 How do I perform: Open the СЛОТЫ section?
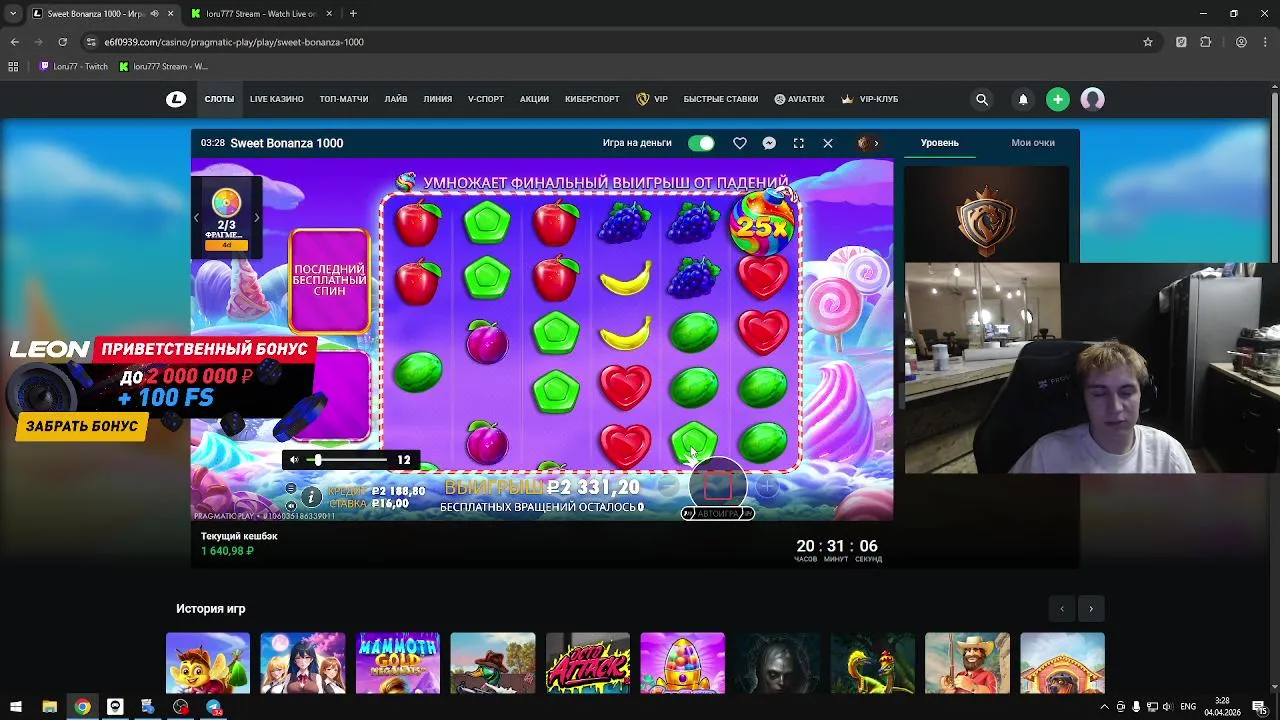pyautogui.click(x=219, y=99)
